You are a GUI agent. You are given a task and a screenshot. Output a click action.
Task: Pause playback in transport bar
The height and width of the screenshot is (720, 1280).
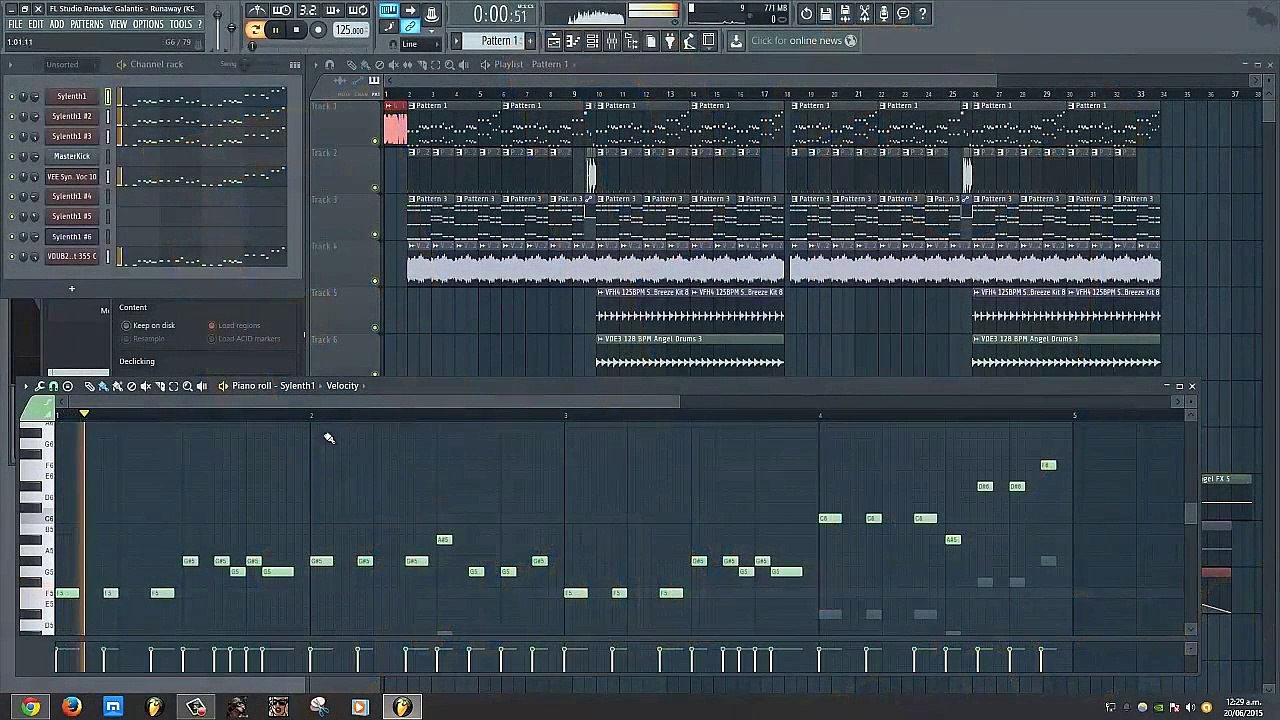pos(275,30)
